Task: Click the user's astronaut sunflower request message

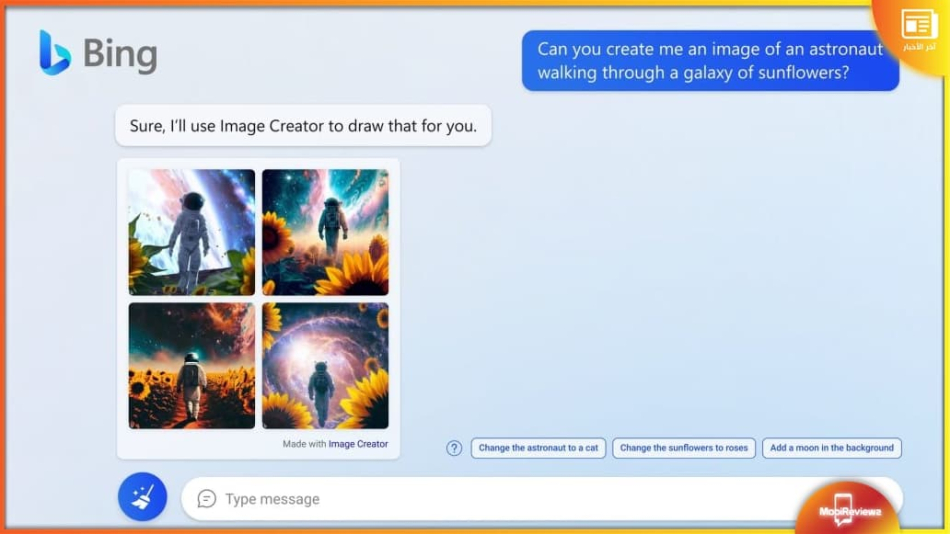Action: [710, 61]
